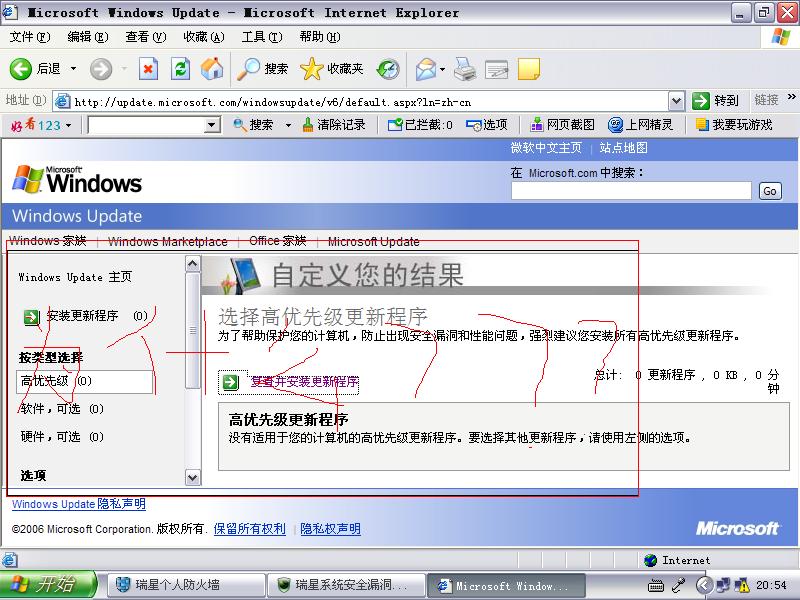Click the Microsoft.com search input box
This screenshot has width=800, height=600.
(631, 191)
